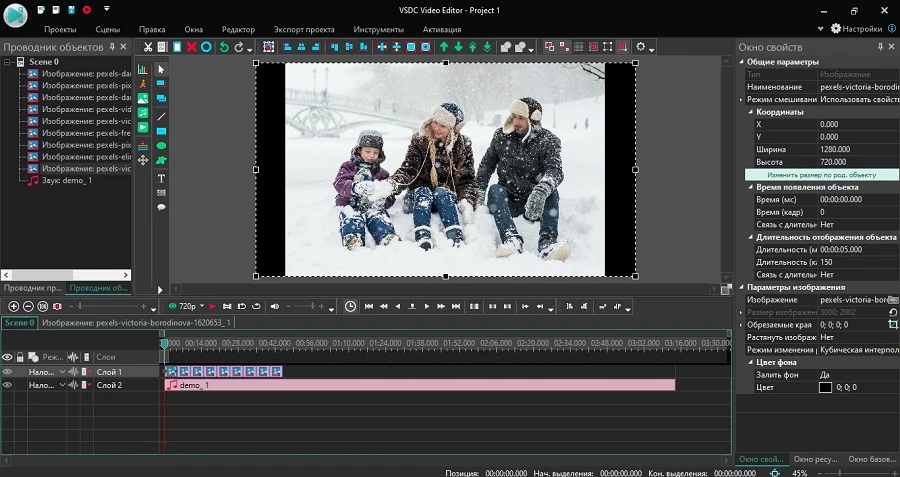Click the timeline Play button

(x=426, y=307)
